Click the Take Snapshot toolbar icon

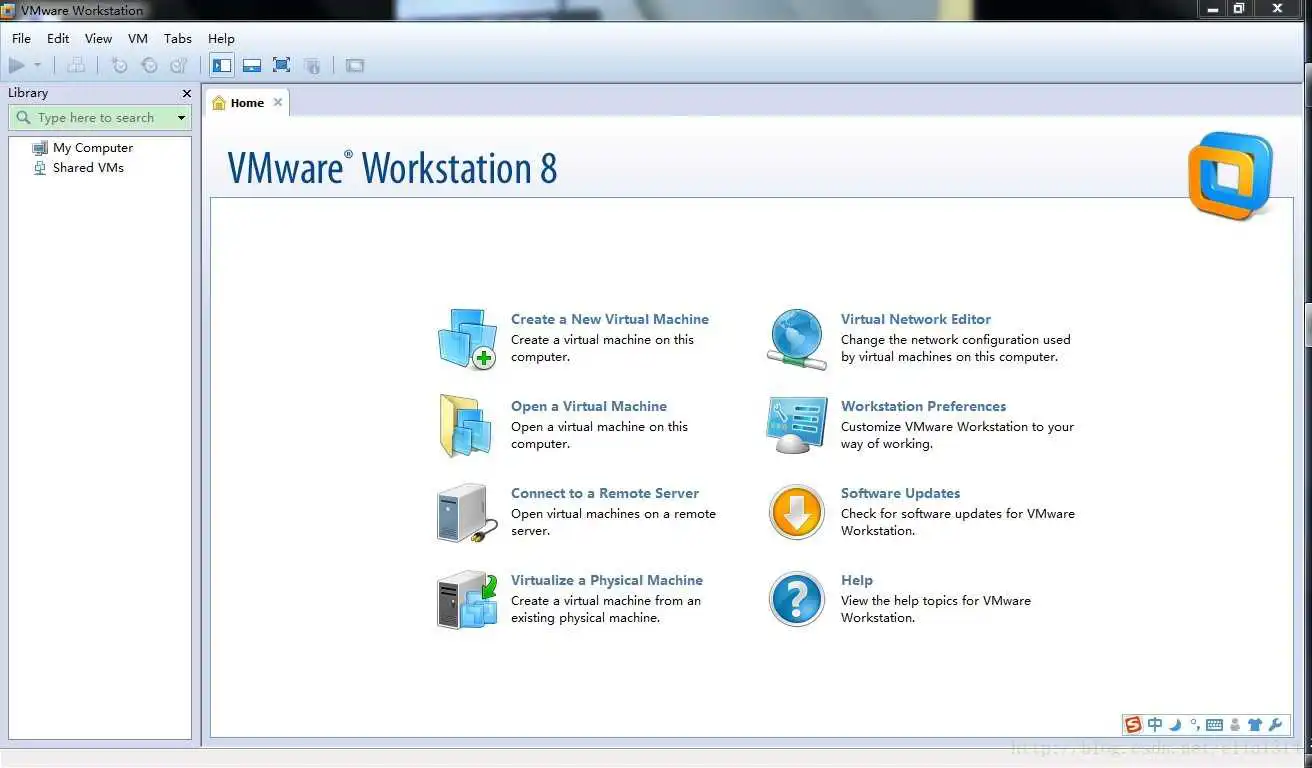tap(119, 66)
